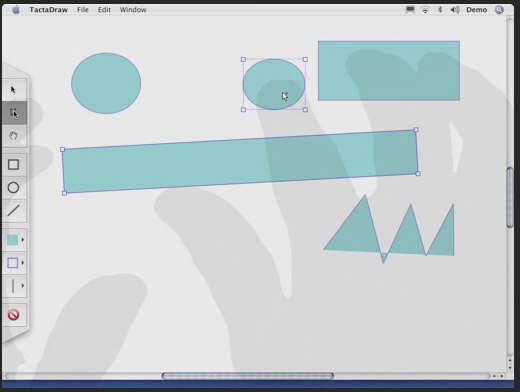Image resolution: width=520 pixels, height=392 pixels.
Task: Expand line thickness dropdown arrow
Action: [23, 286]
